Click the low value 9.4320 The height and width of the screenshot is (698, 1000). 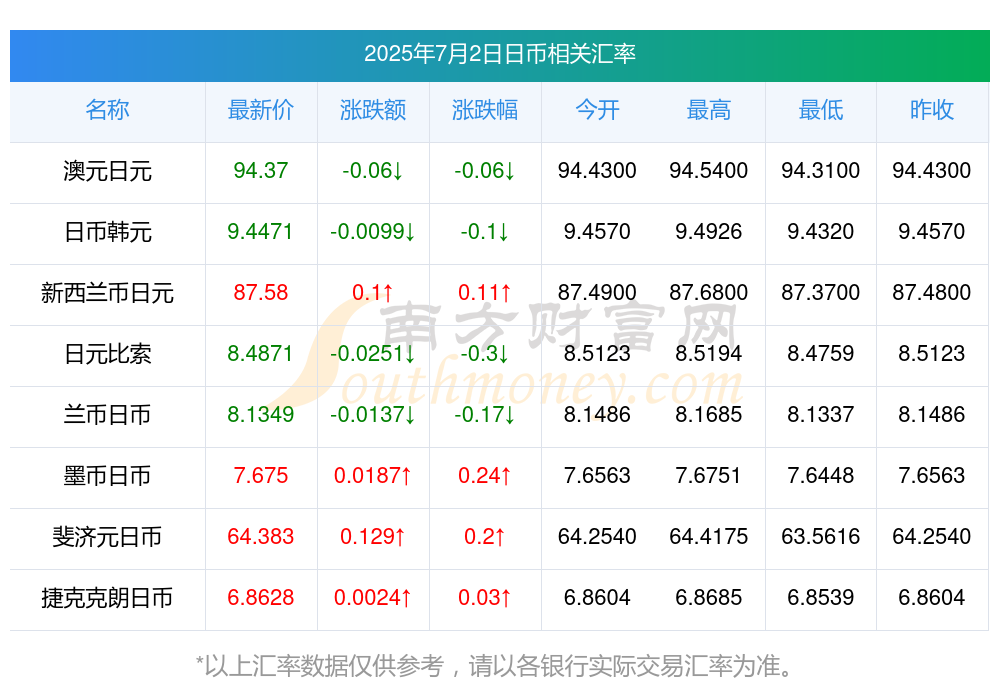[x=820, y=232]
